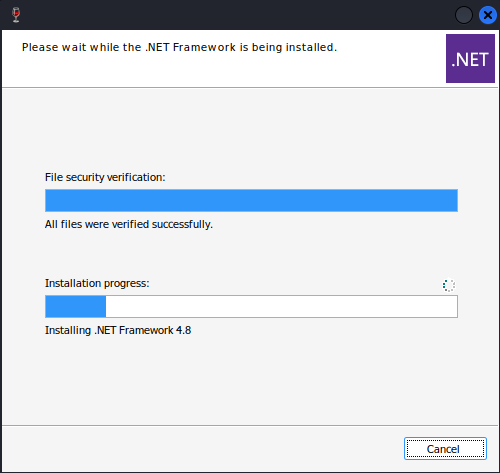500x473 pixels.
Task: Click the 'File security verification:' label
Action: 105,177
